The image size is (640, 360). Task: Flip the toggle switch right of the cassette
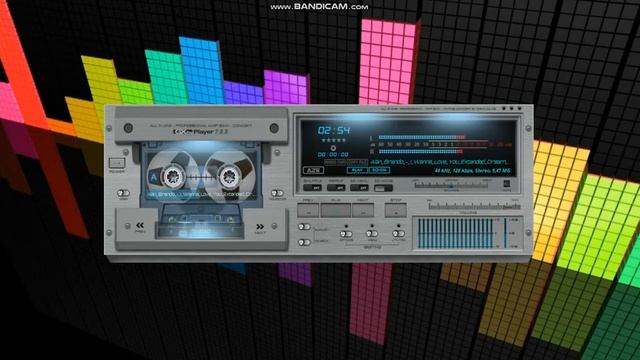tap(277, 193)
